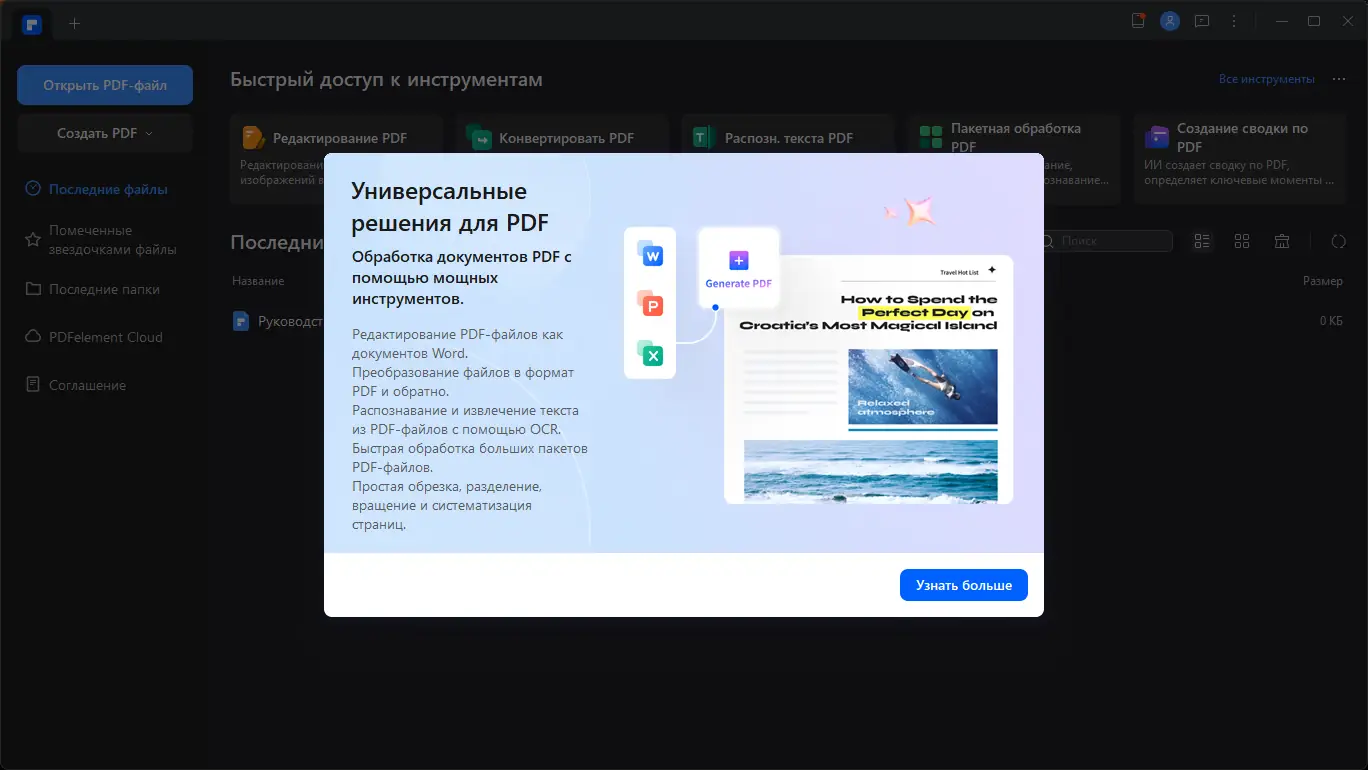The height and width of the screenshot is (770, 1368).
Task: Switch to grid view of files
Action: (x=1241, y=241)
